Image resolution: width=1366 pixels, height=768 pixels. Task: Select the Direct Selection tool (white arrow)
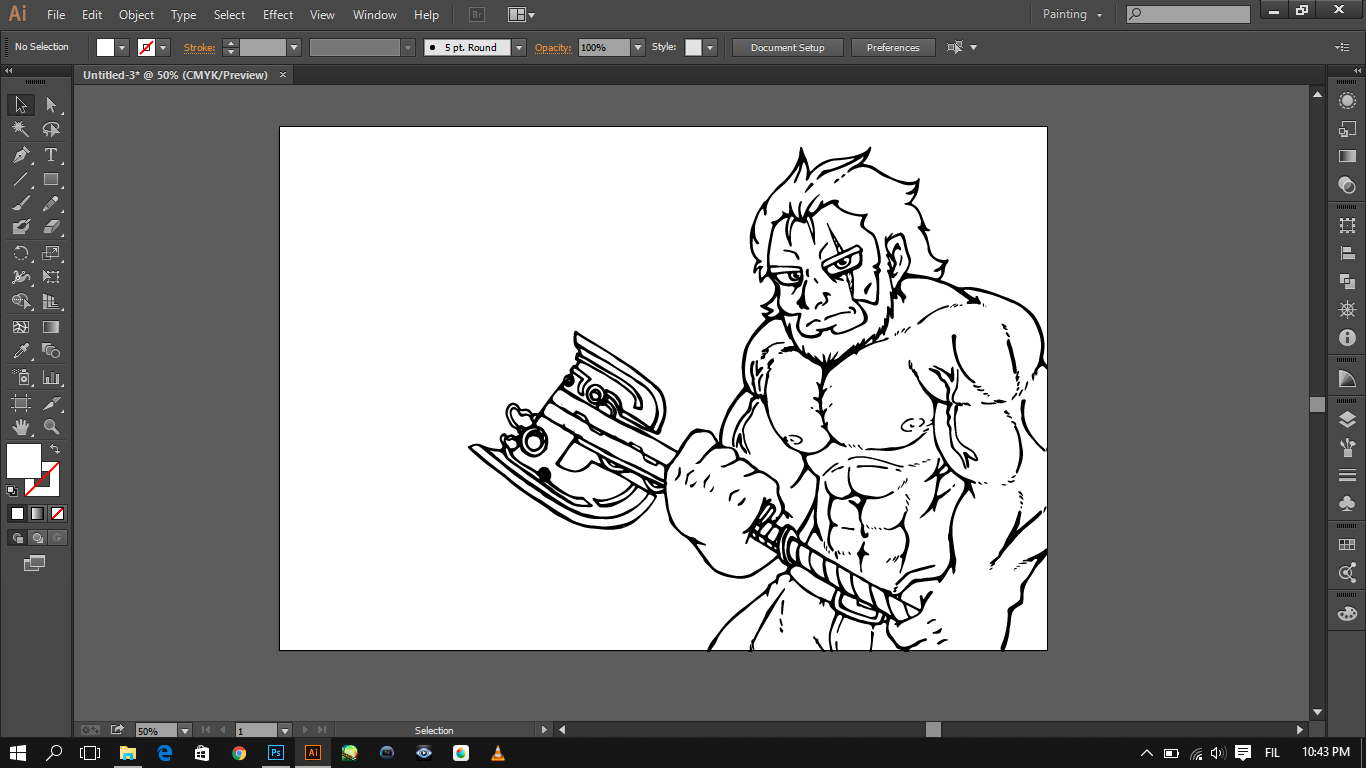[51, 105]
